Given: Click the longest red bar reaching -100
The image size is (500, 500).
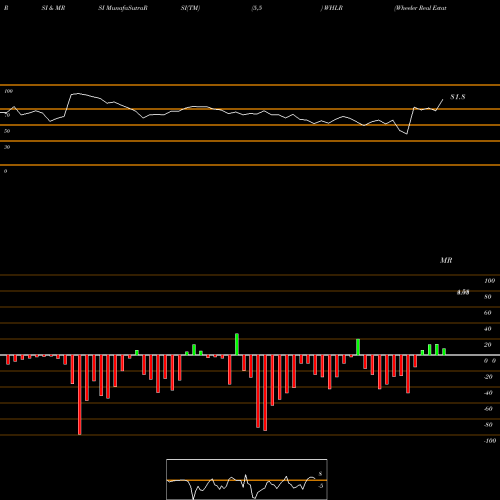Looking at the screenshot, I should 79,395.
